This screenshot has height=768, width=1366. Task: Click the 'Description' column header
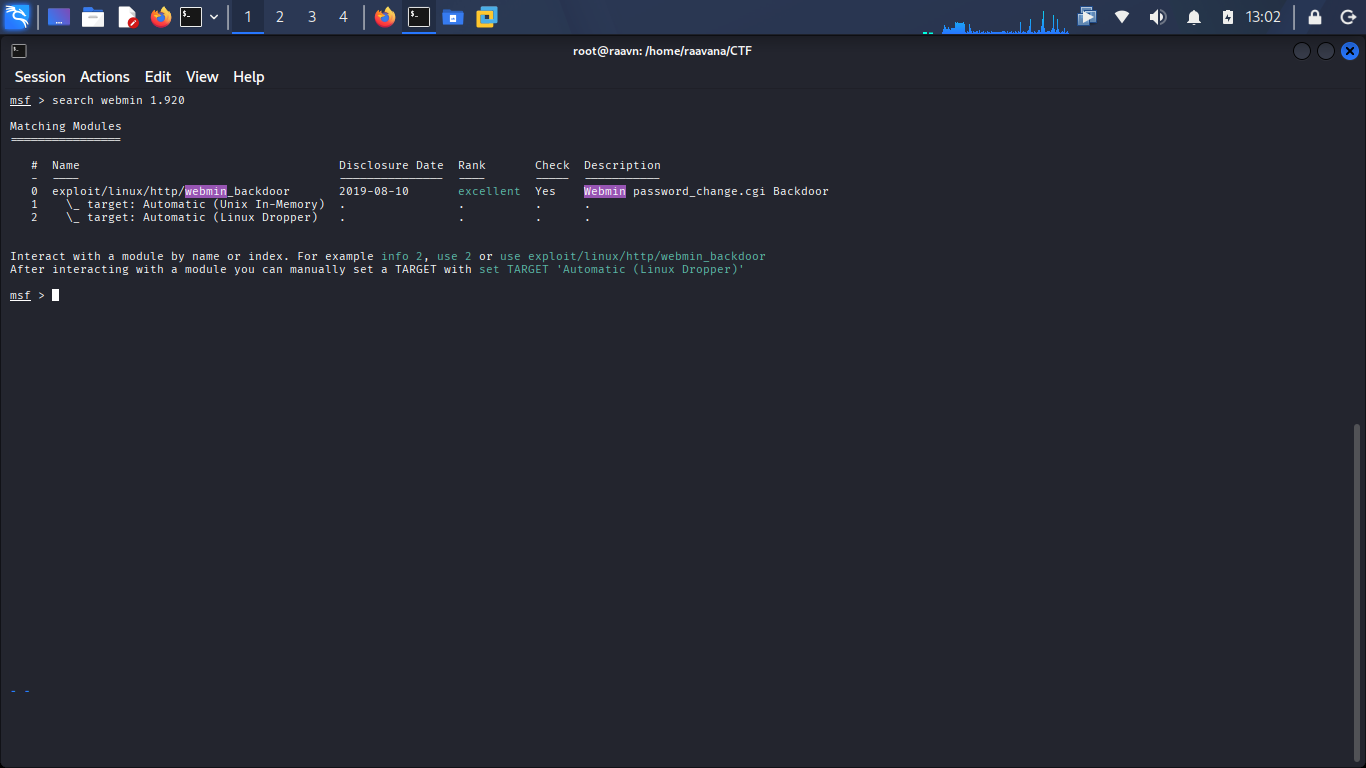(622, 165)
